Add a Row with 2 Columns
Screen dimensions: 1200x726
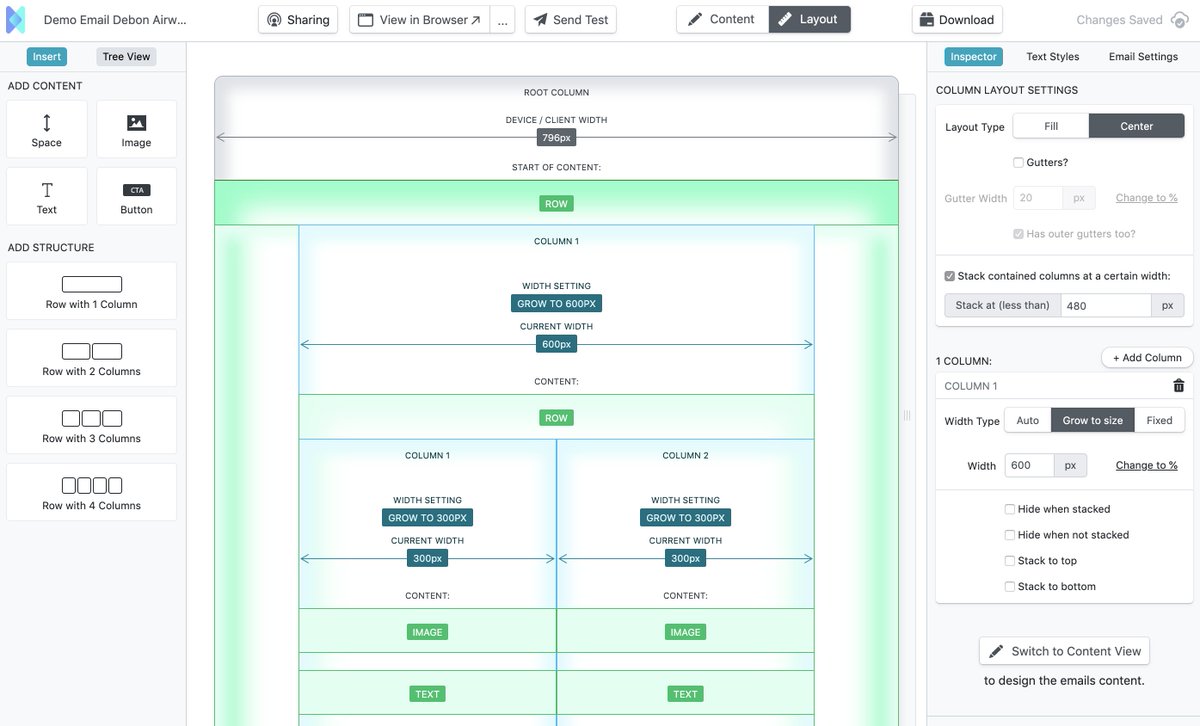(92, 358)
